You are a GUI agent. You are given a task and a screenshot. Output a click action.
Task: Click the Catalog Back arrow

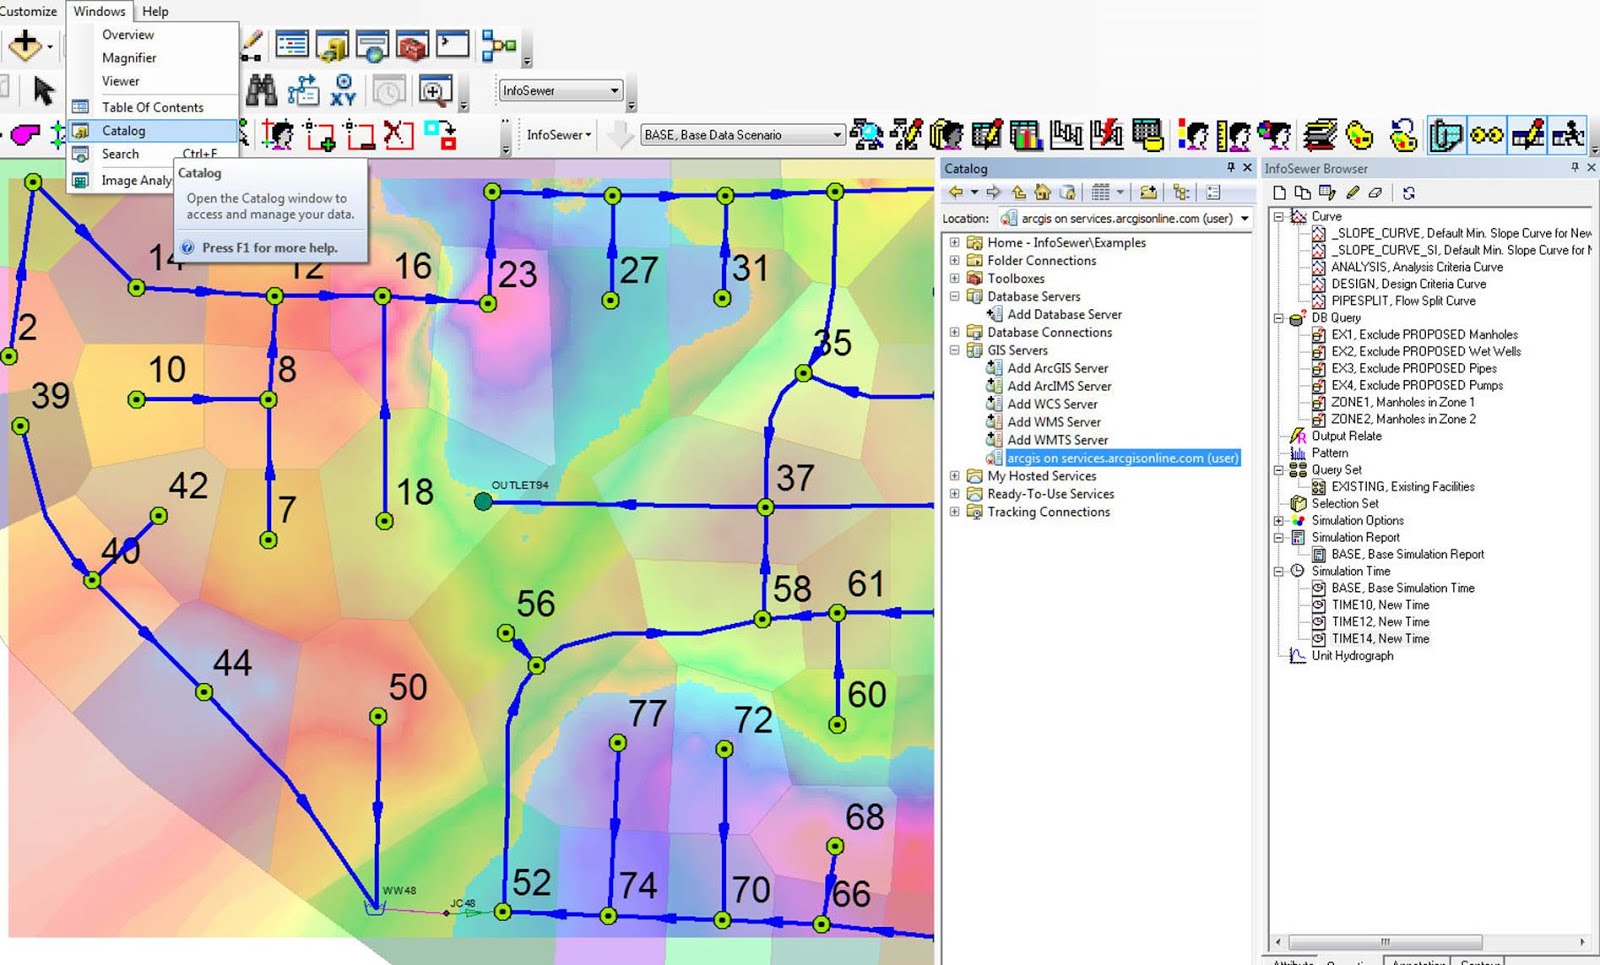[956, 192]
